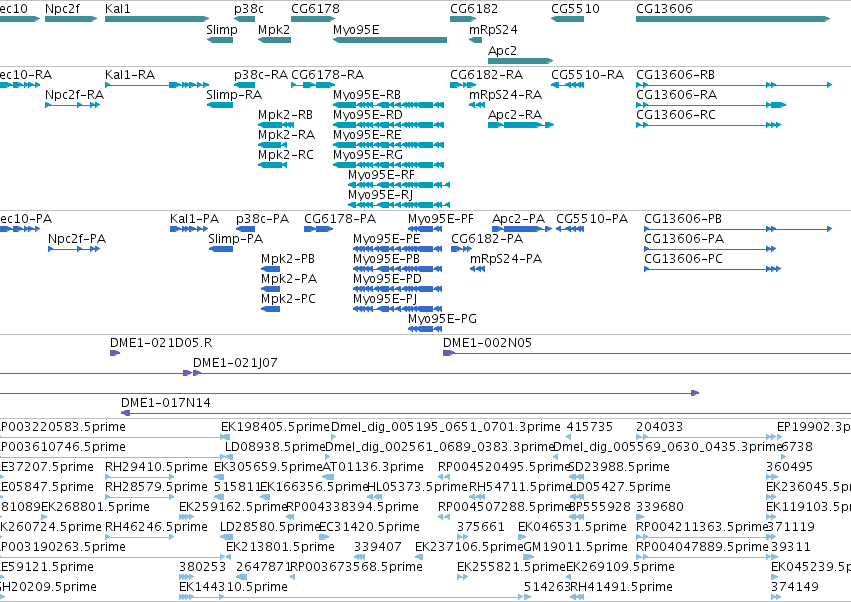Click the Myo95E-PE protein label
Viewport: 851px width, 602px height.
(387, 239)
